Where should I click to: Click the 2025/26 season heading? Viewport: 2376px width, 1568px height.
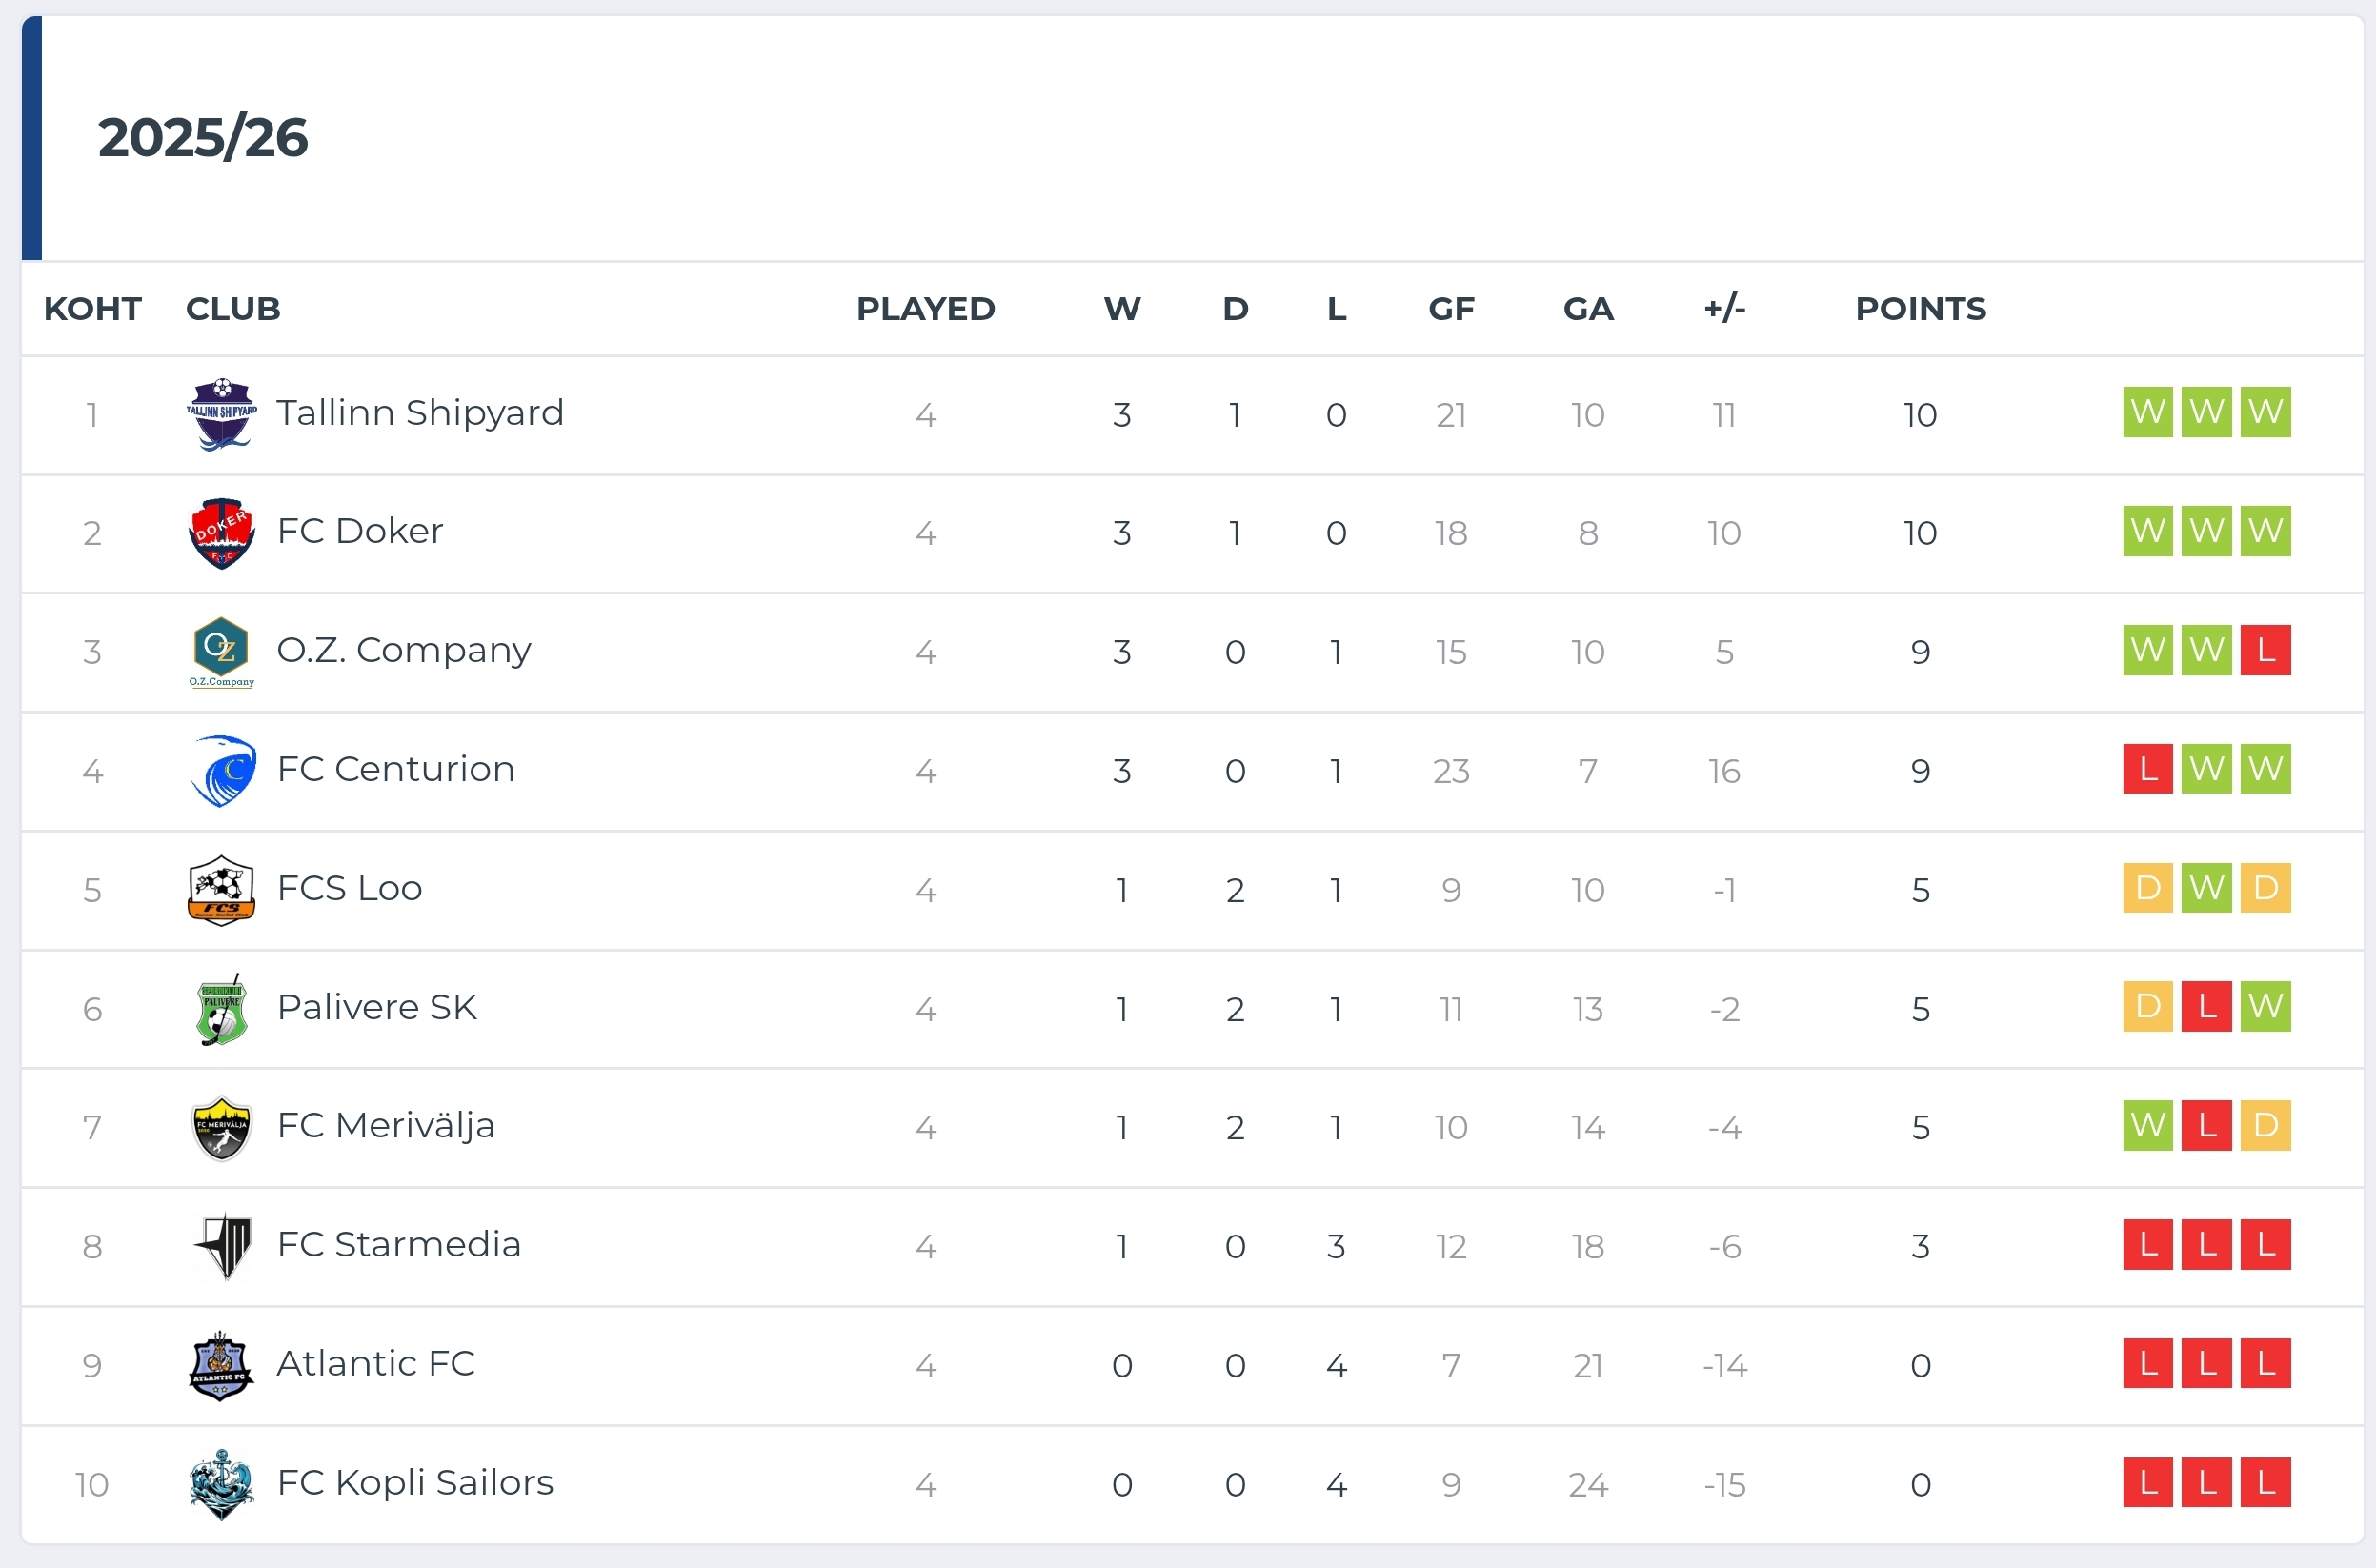click(x=203, y=137)
